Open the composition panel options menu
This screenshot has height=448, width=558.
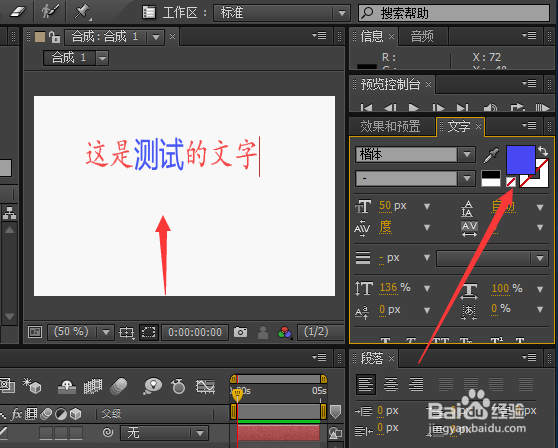319,36
